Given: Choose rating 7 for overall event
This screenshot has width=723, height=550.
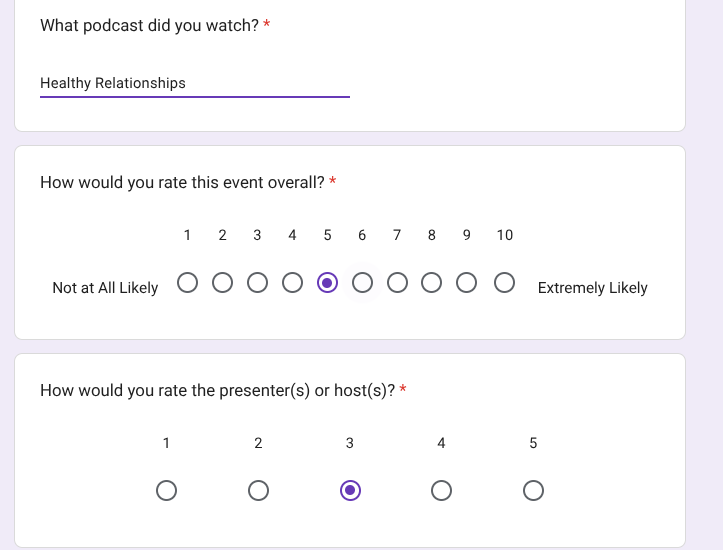Looking at the screenshot, I should 397,283.
